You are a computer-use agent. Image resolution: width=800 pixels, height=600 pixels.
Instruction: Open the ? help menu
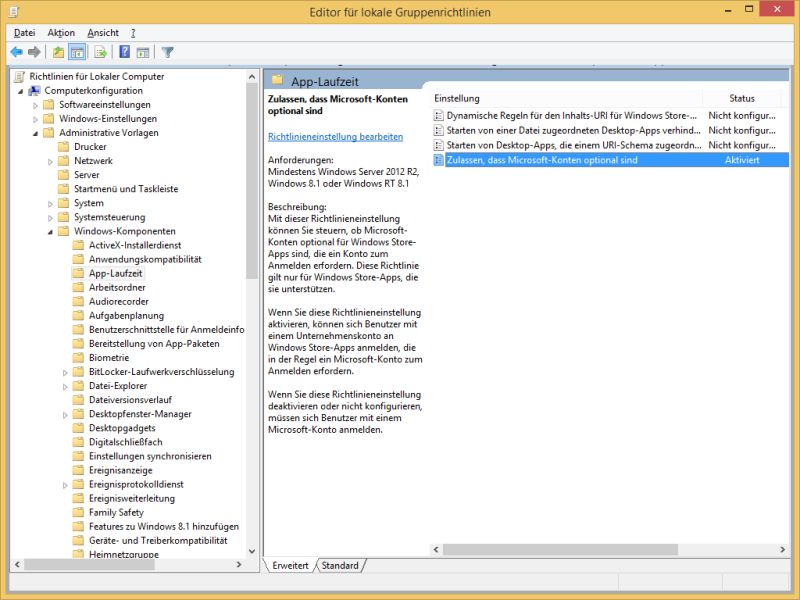133,33
